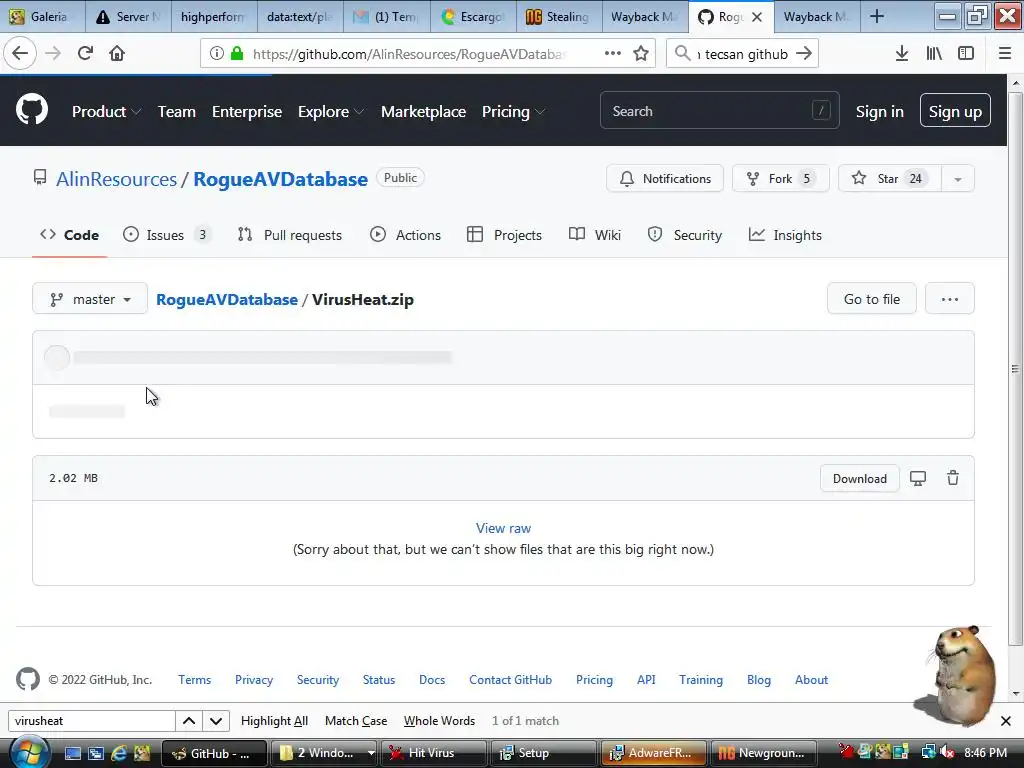This screenshot has width=1024, height=768.
Task: Click the Sign up button
Action: [x=955, y=111]
